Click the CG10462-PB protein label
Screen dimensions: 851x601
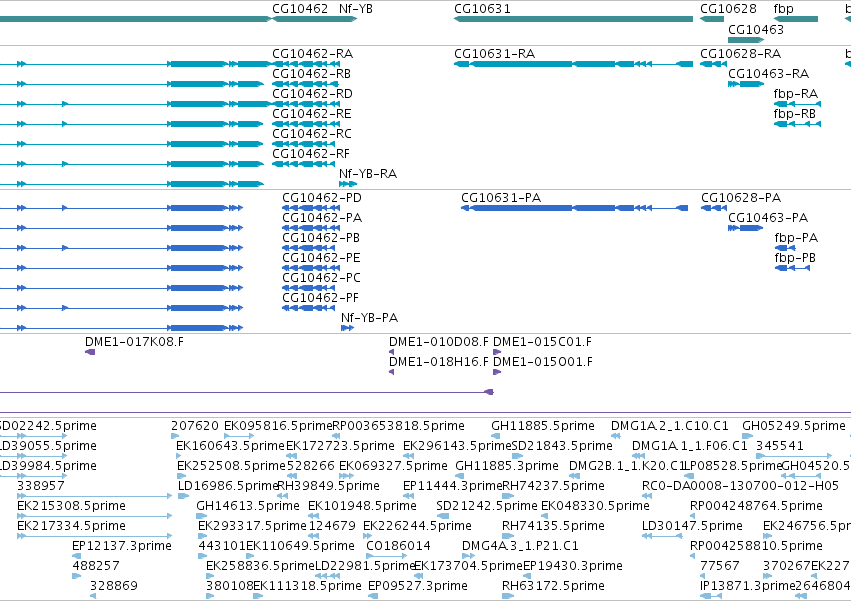[321, 238]
